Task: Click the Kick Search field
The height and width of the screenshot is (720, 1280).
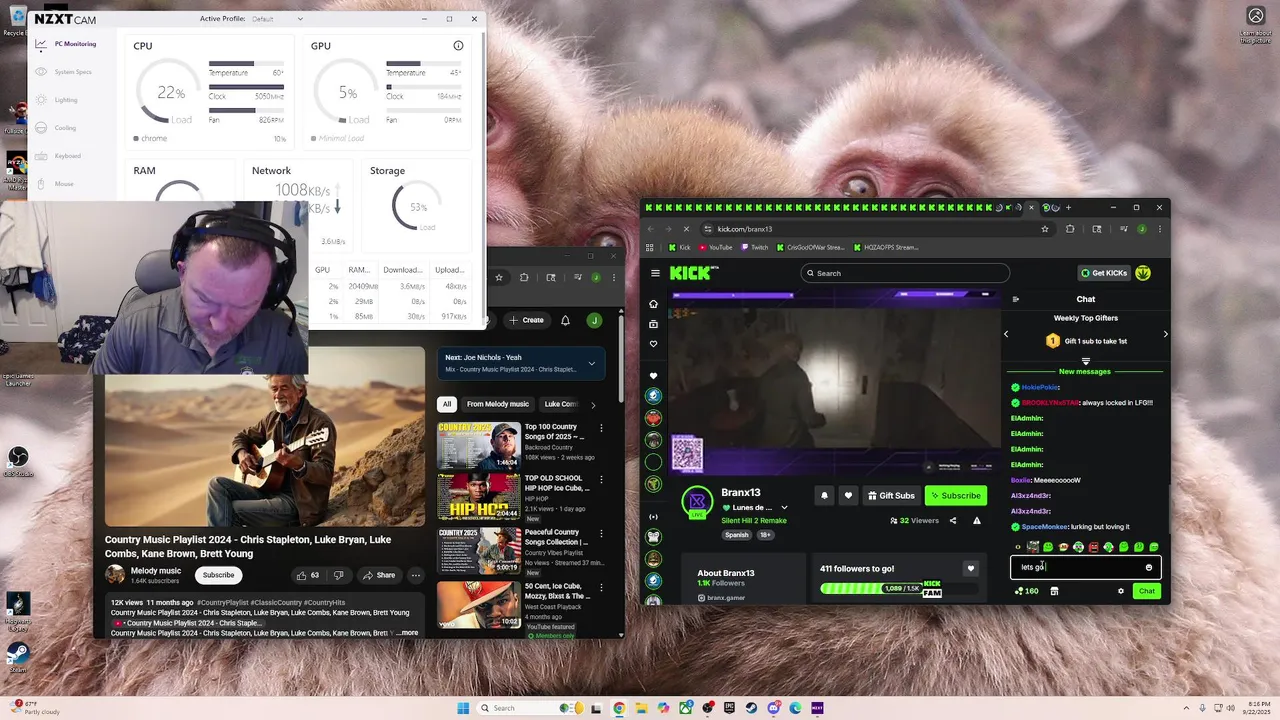Action: 905,273
